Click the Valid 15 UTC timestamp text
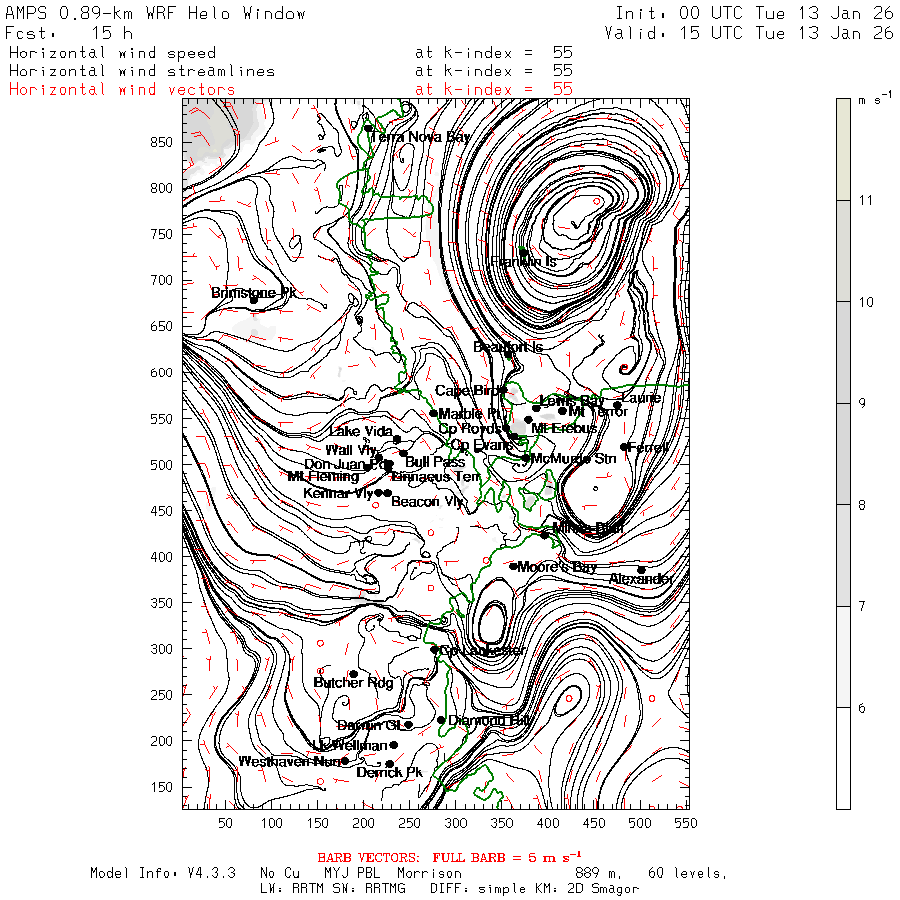Screen dimensions: 900x900 pyautogui.click(x=749, y=33)
